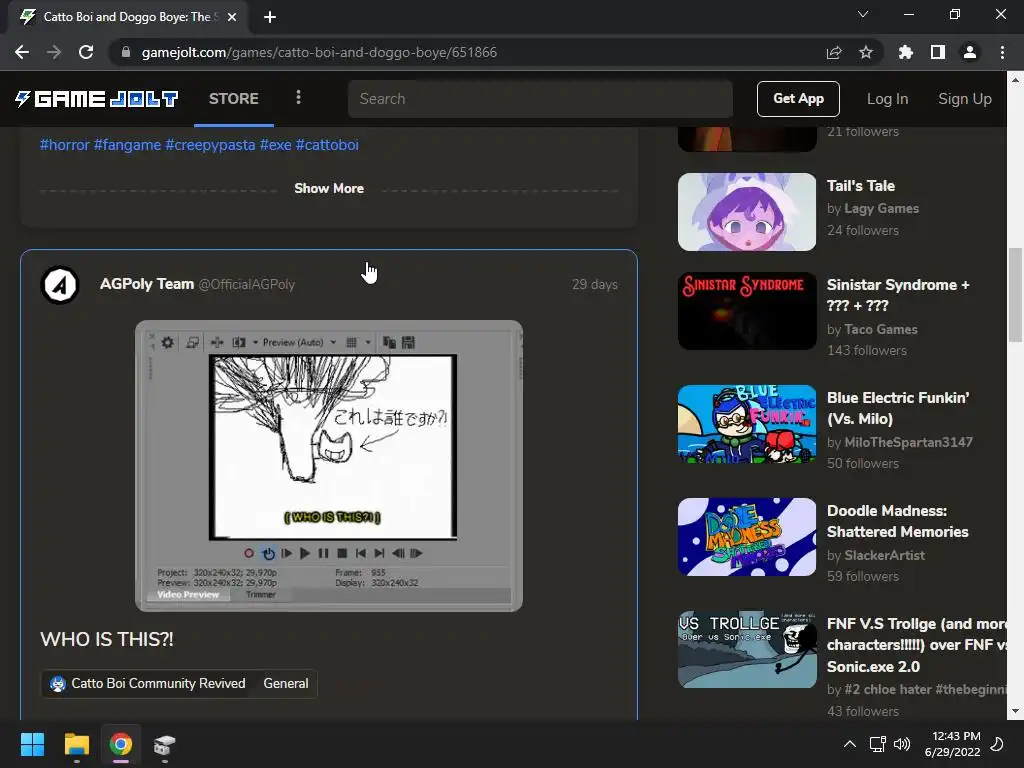Click the page vertical scrollbar thumb
The image size is (1024, 768).
click(x=1015, y=295)
